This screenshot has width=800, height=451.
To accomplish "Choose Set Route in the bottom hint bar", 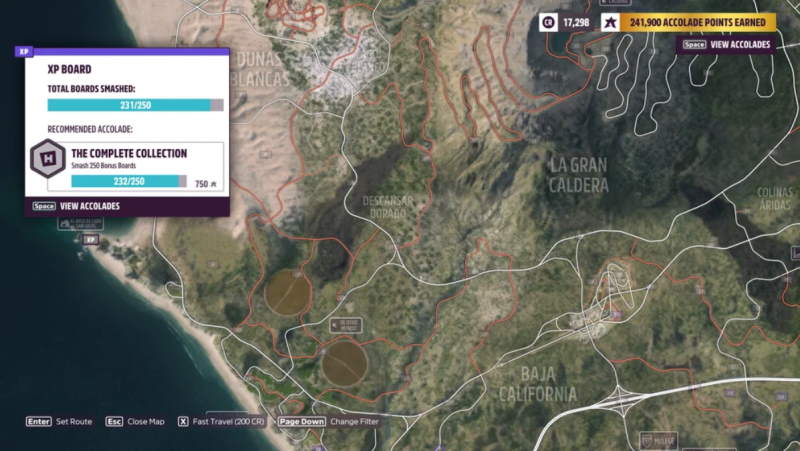I will tap(59, 421).
